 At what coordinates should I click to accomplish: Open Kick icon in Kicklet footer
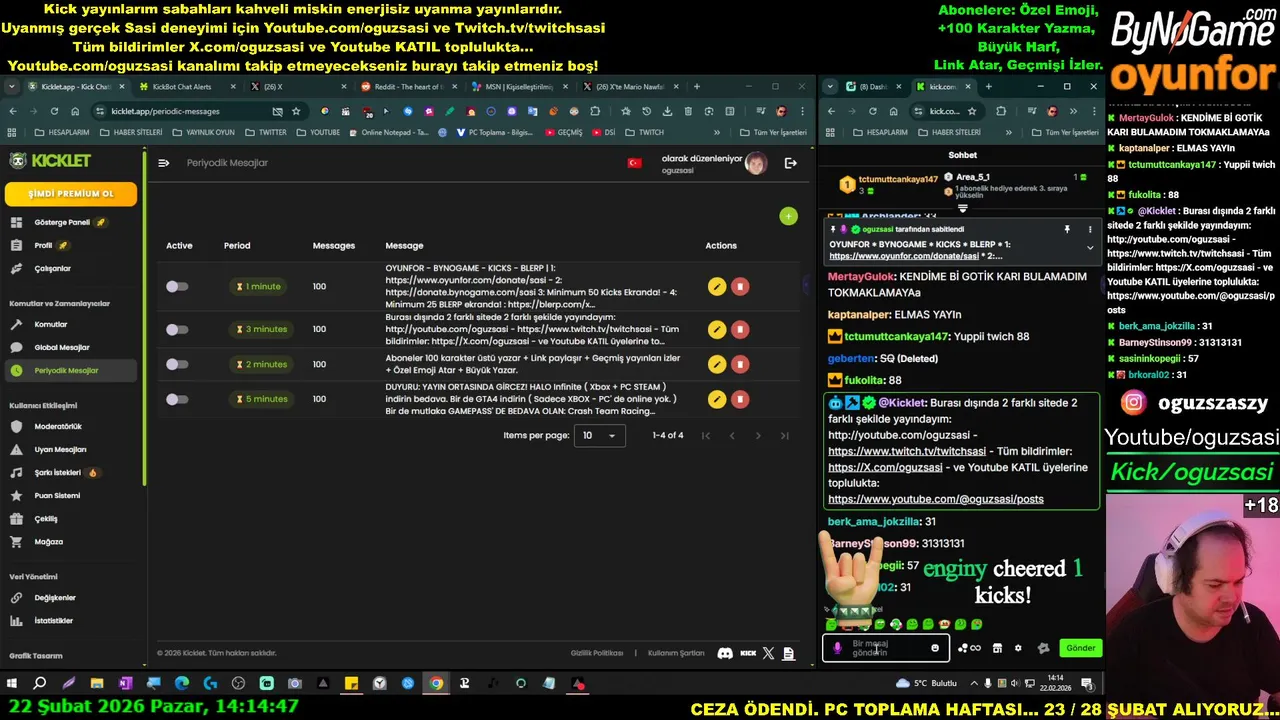click(x=748, y=653)
